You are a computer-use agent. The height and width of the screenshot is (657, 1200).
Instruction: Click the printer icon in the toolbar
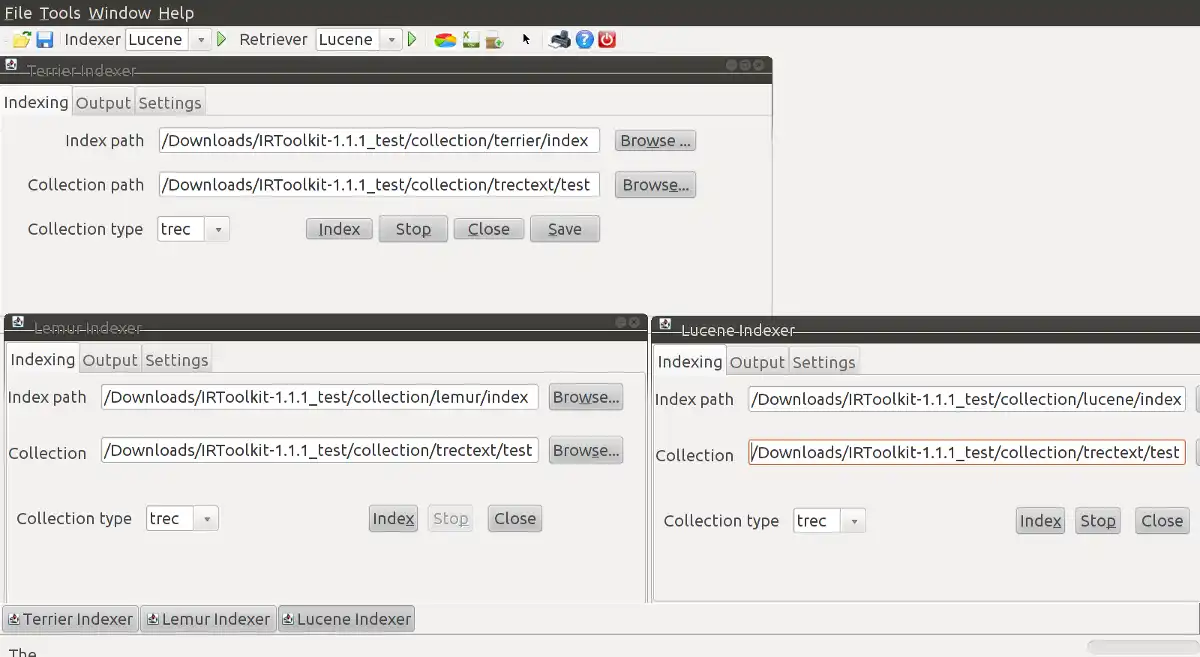coord(560,40)
